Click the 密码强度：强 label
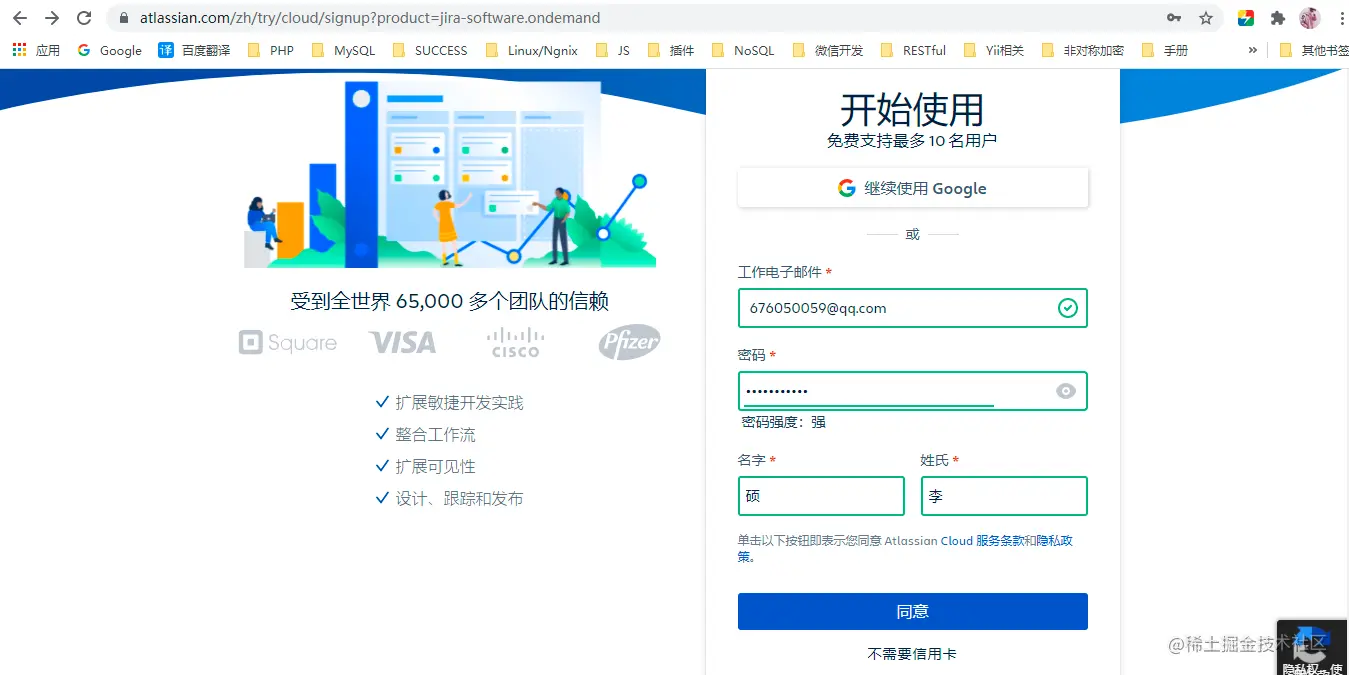Viewport: 1349px width, 675px height. coord(784,422)
